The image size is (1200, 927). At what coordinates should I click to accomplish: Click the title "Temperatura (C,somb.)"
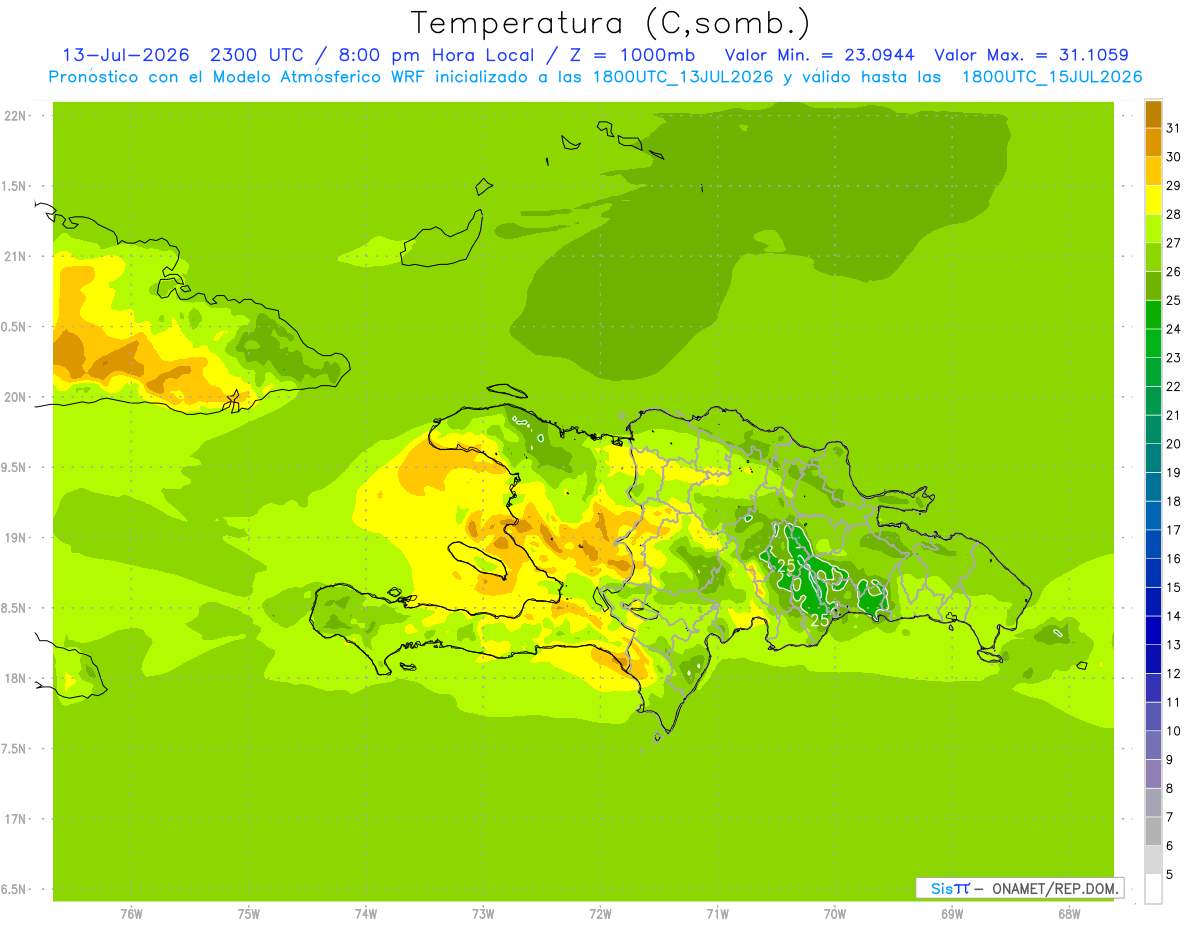pos(611,23)
